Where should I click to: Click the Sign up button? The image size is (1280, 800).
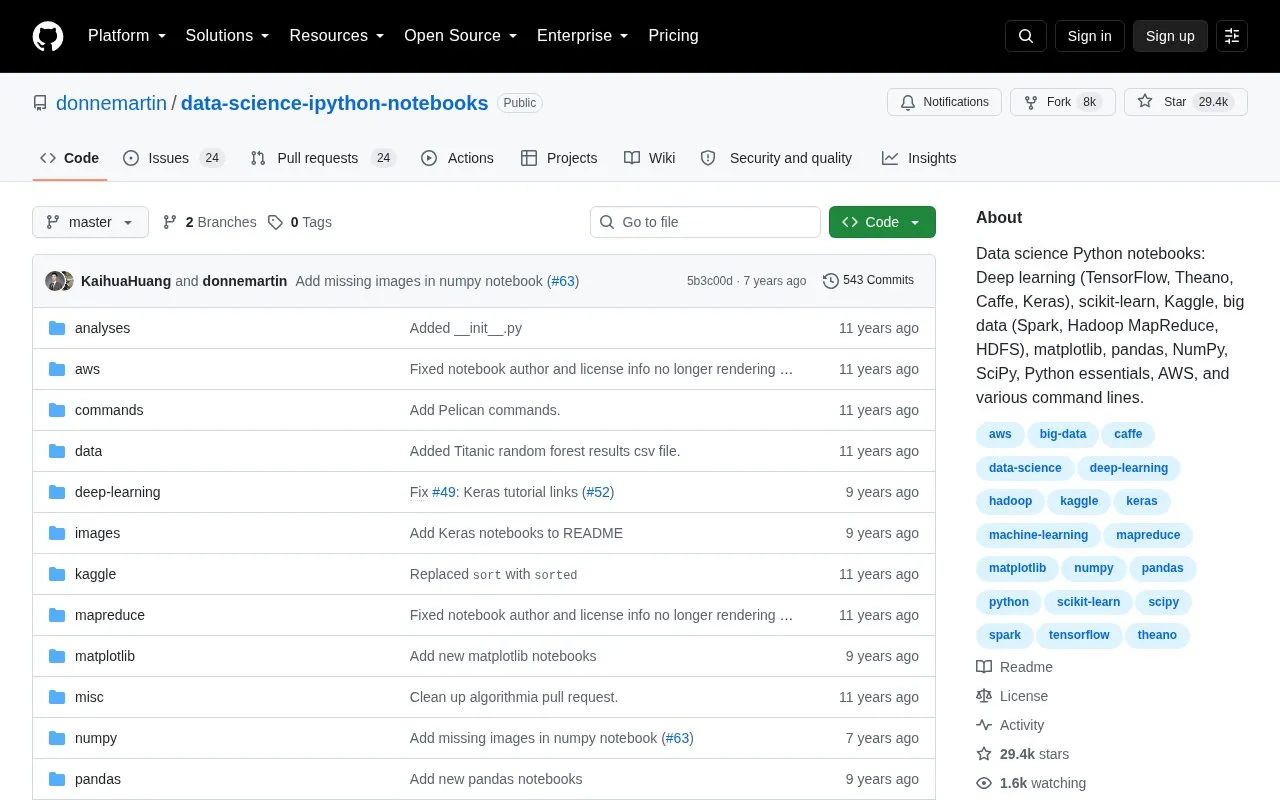coord(1170,36)
